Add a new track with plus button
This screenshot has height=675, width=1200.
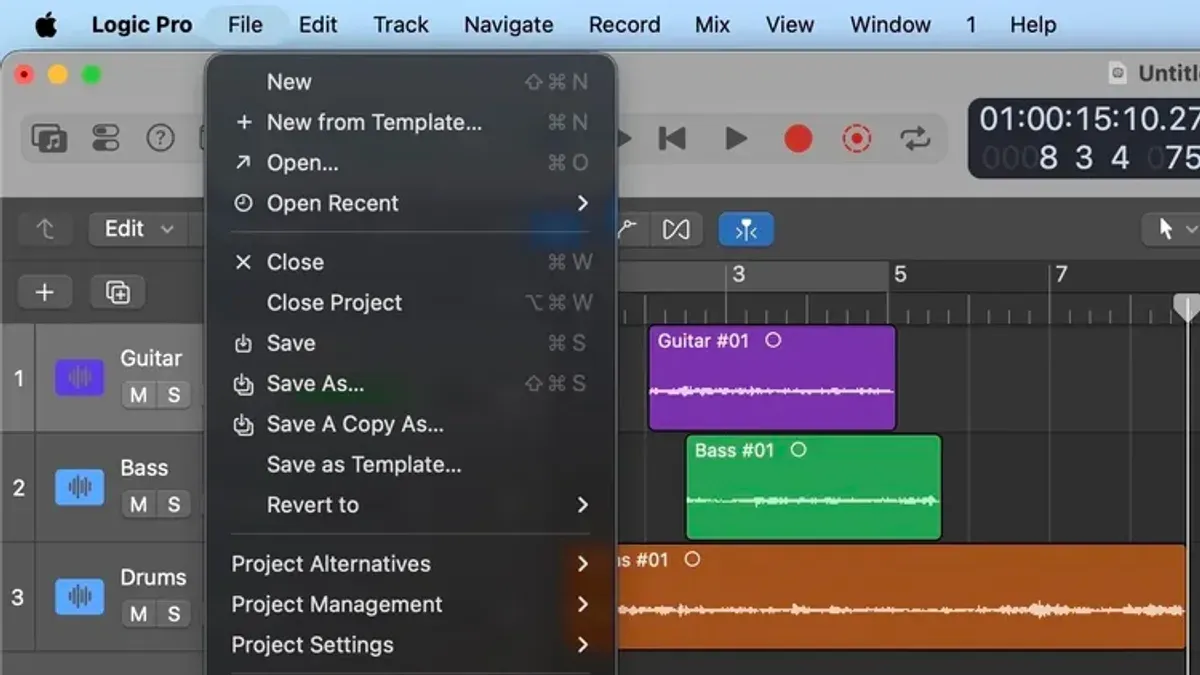point(44,292)
